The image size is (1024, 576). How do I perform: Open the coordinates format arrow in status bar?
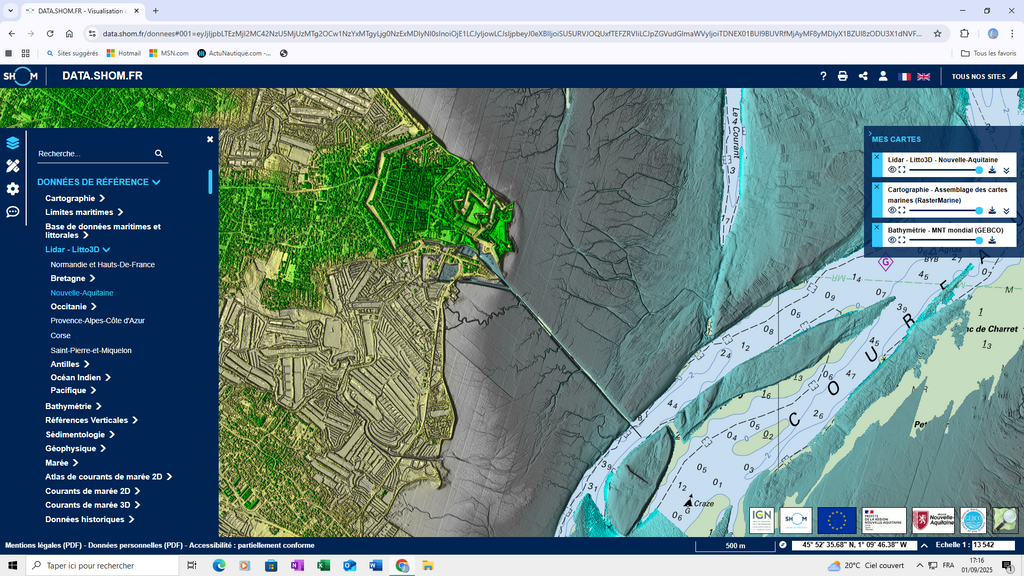pyautogui.click(x=924, y=545)
